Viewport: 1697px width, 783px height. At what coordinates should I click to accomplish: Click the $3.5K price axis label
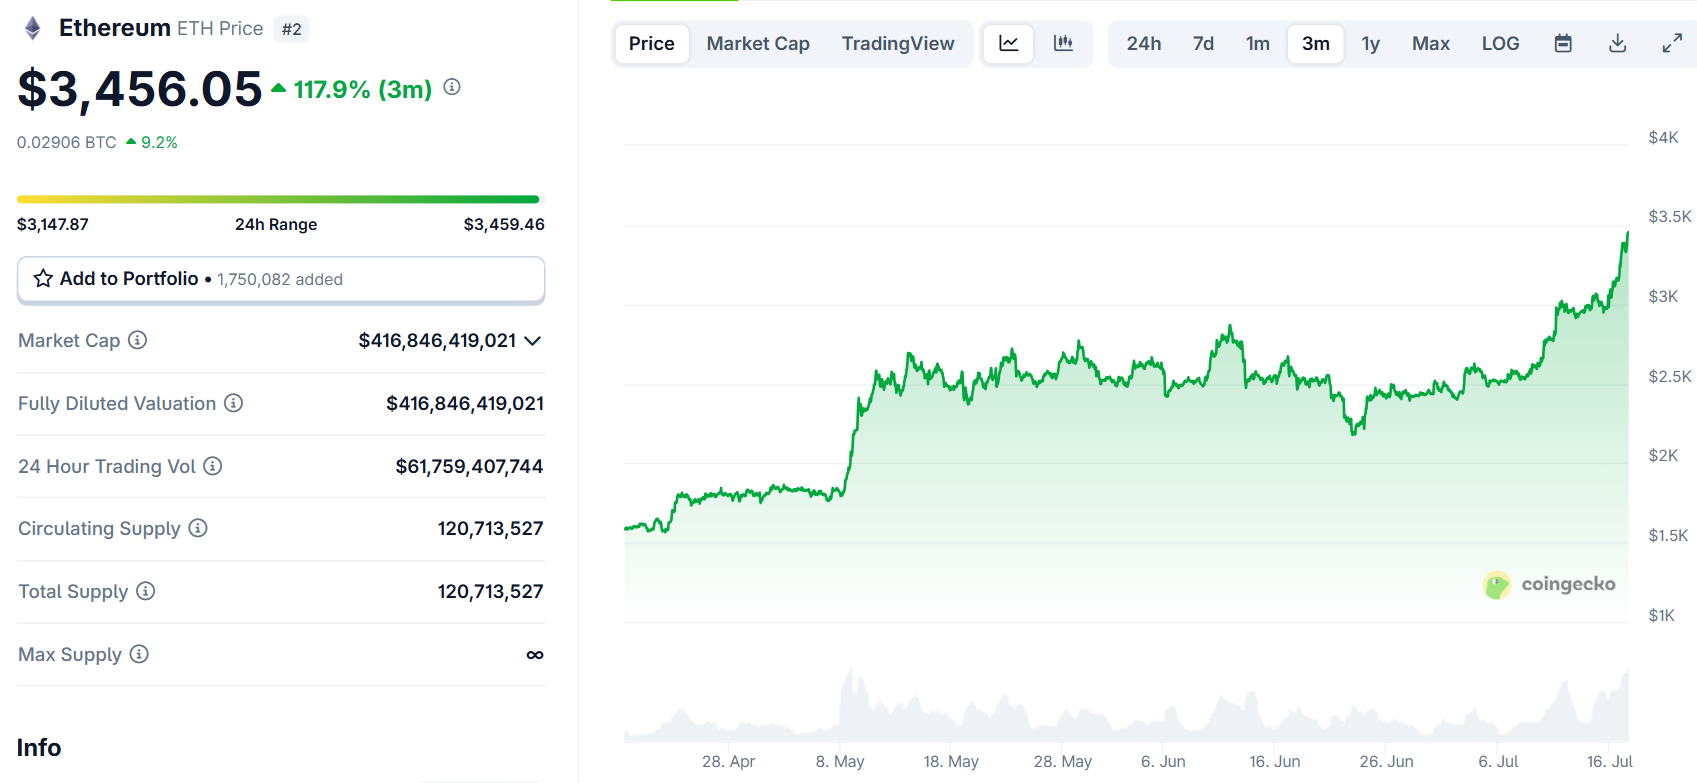point(1670,216)
